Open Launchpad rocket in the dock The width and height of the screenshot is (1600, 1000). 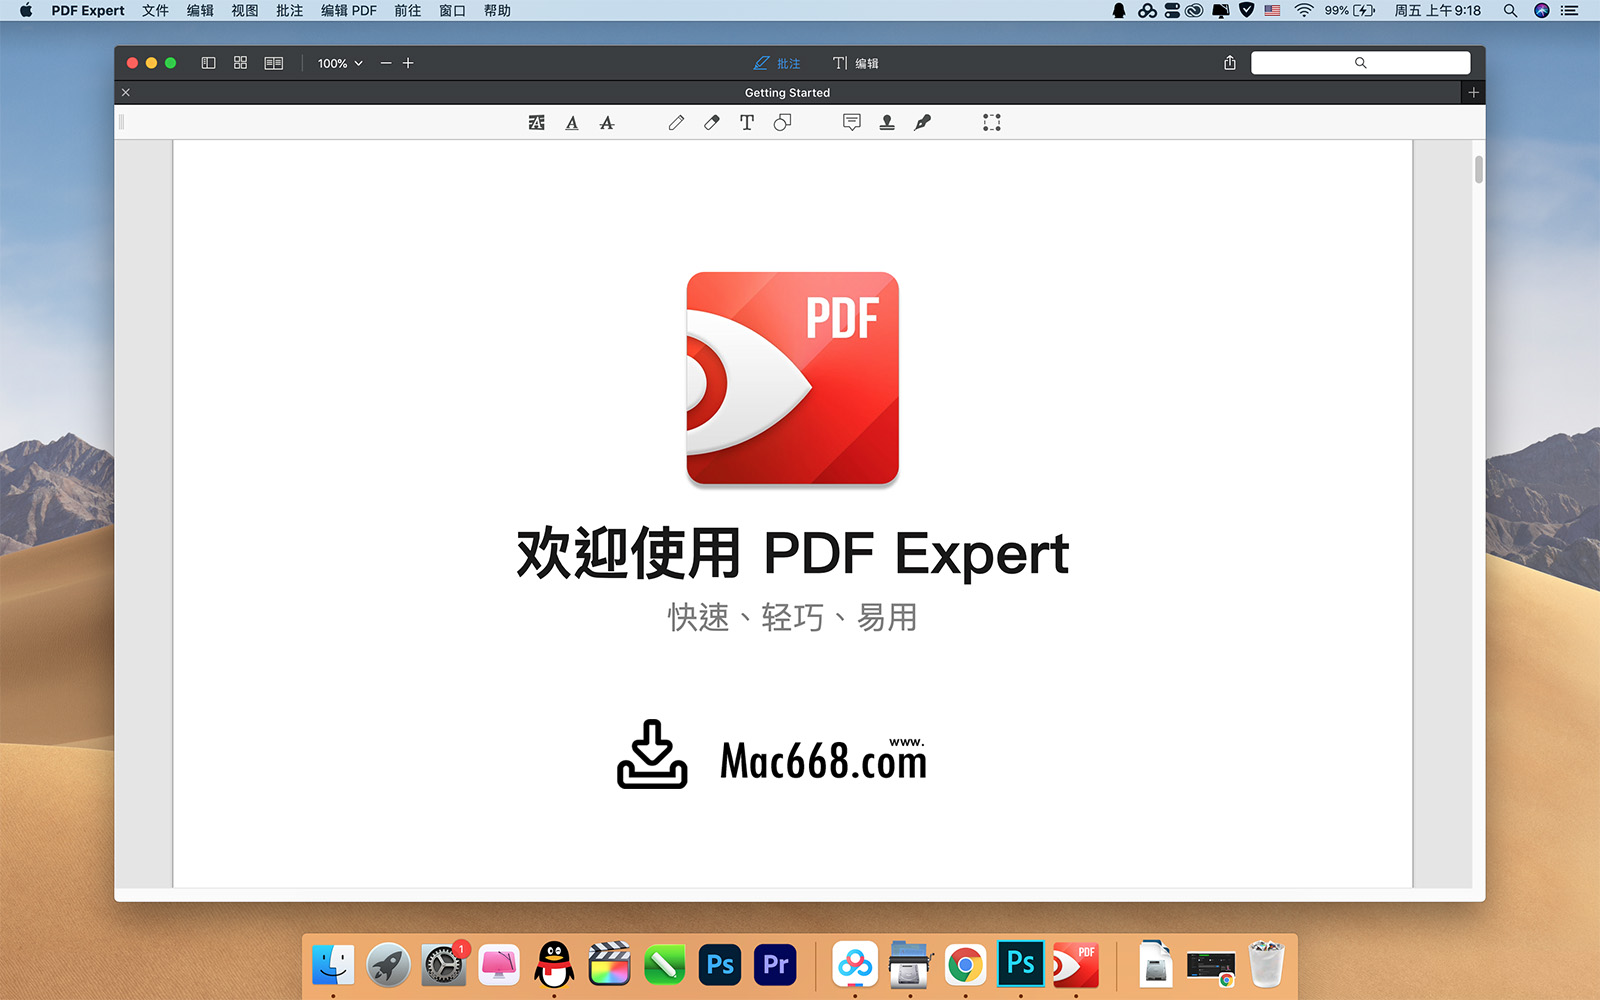[x=388, y=965]
